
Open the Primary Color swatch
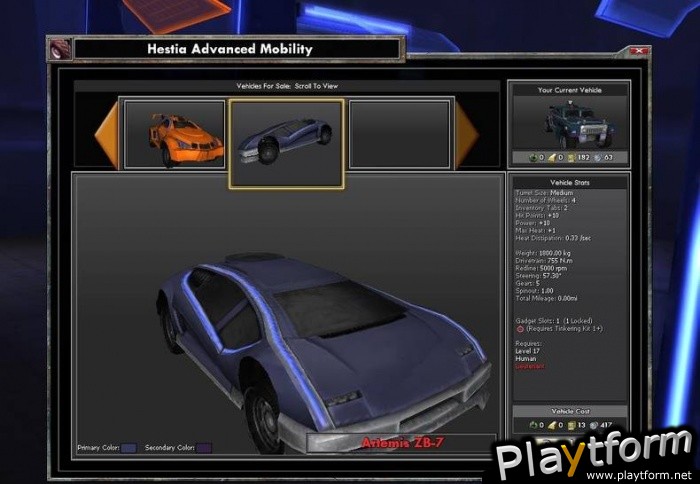(129, 448)
